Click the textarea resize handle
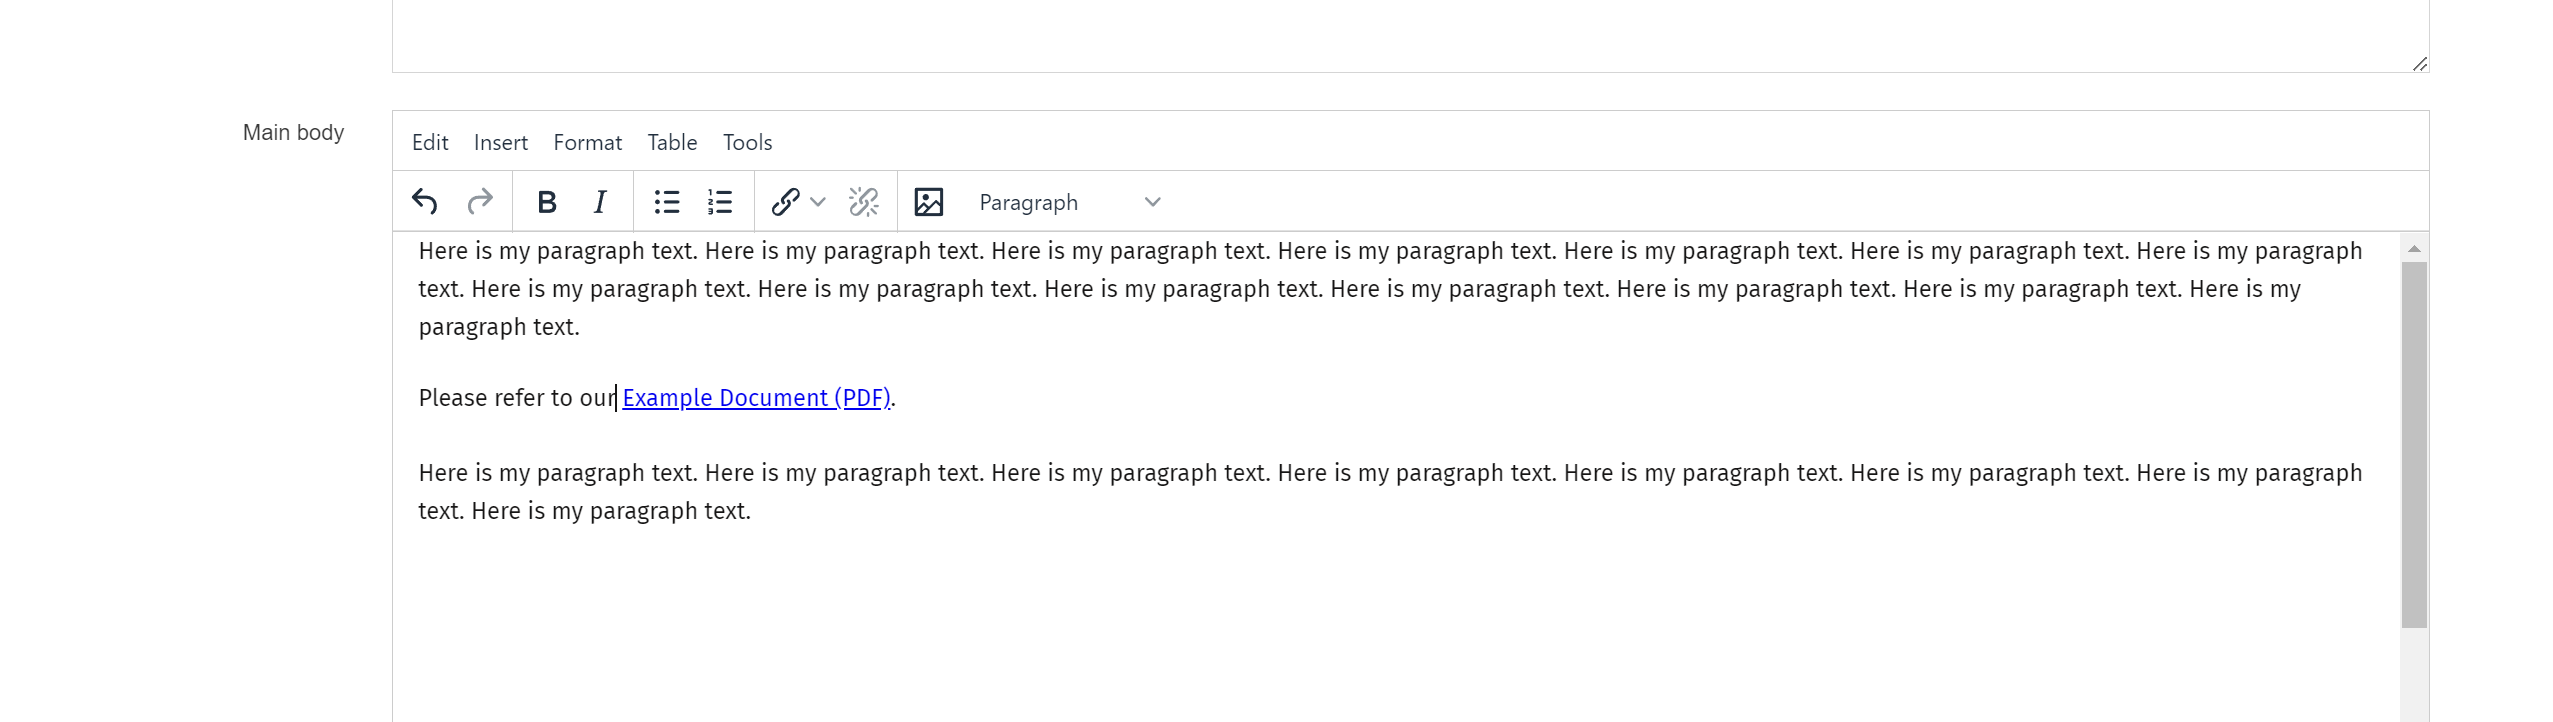Screen dimensions: 2553x722 click(x=2419, y=64)
